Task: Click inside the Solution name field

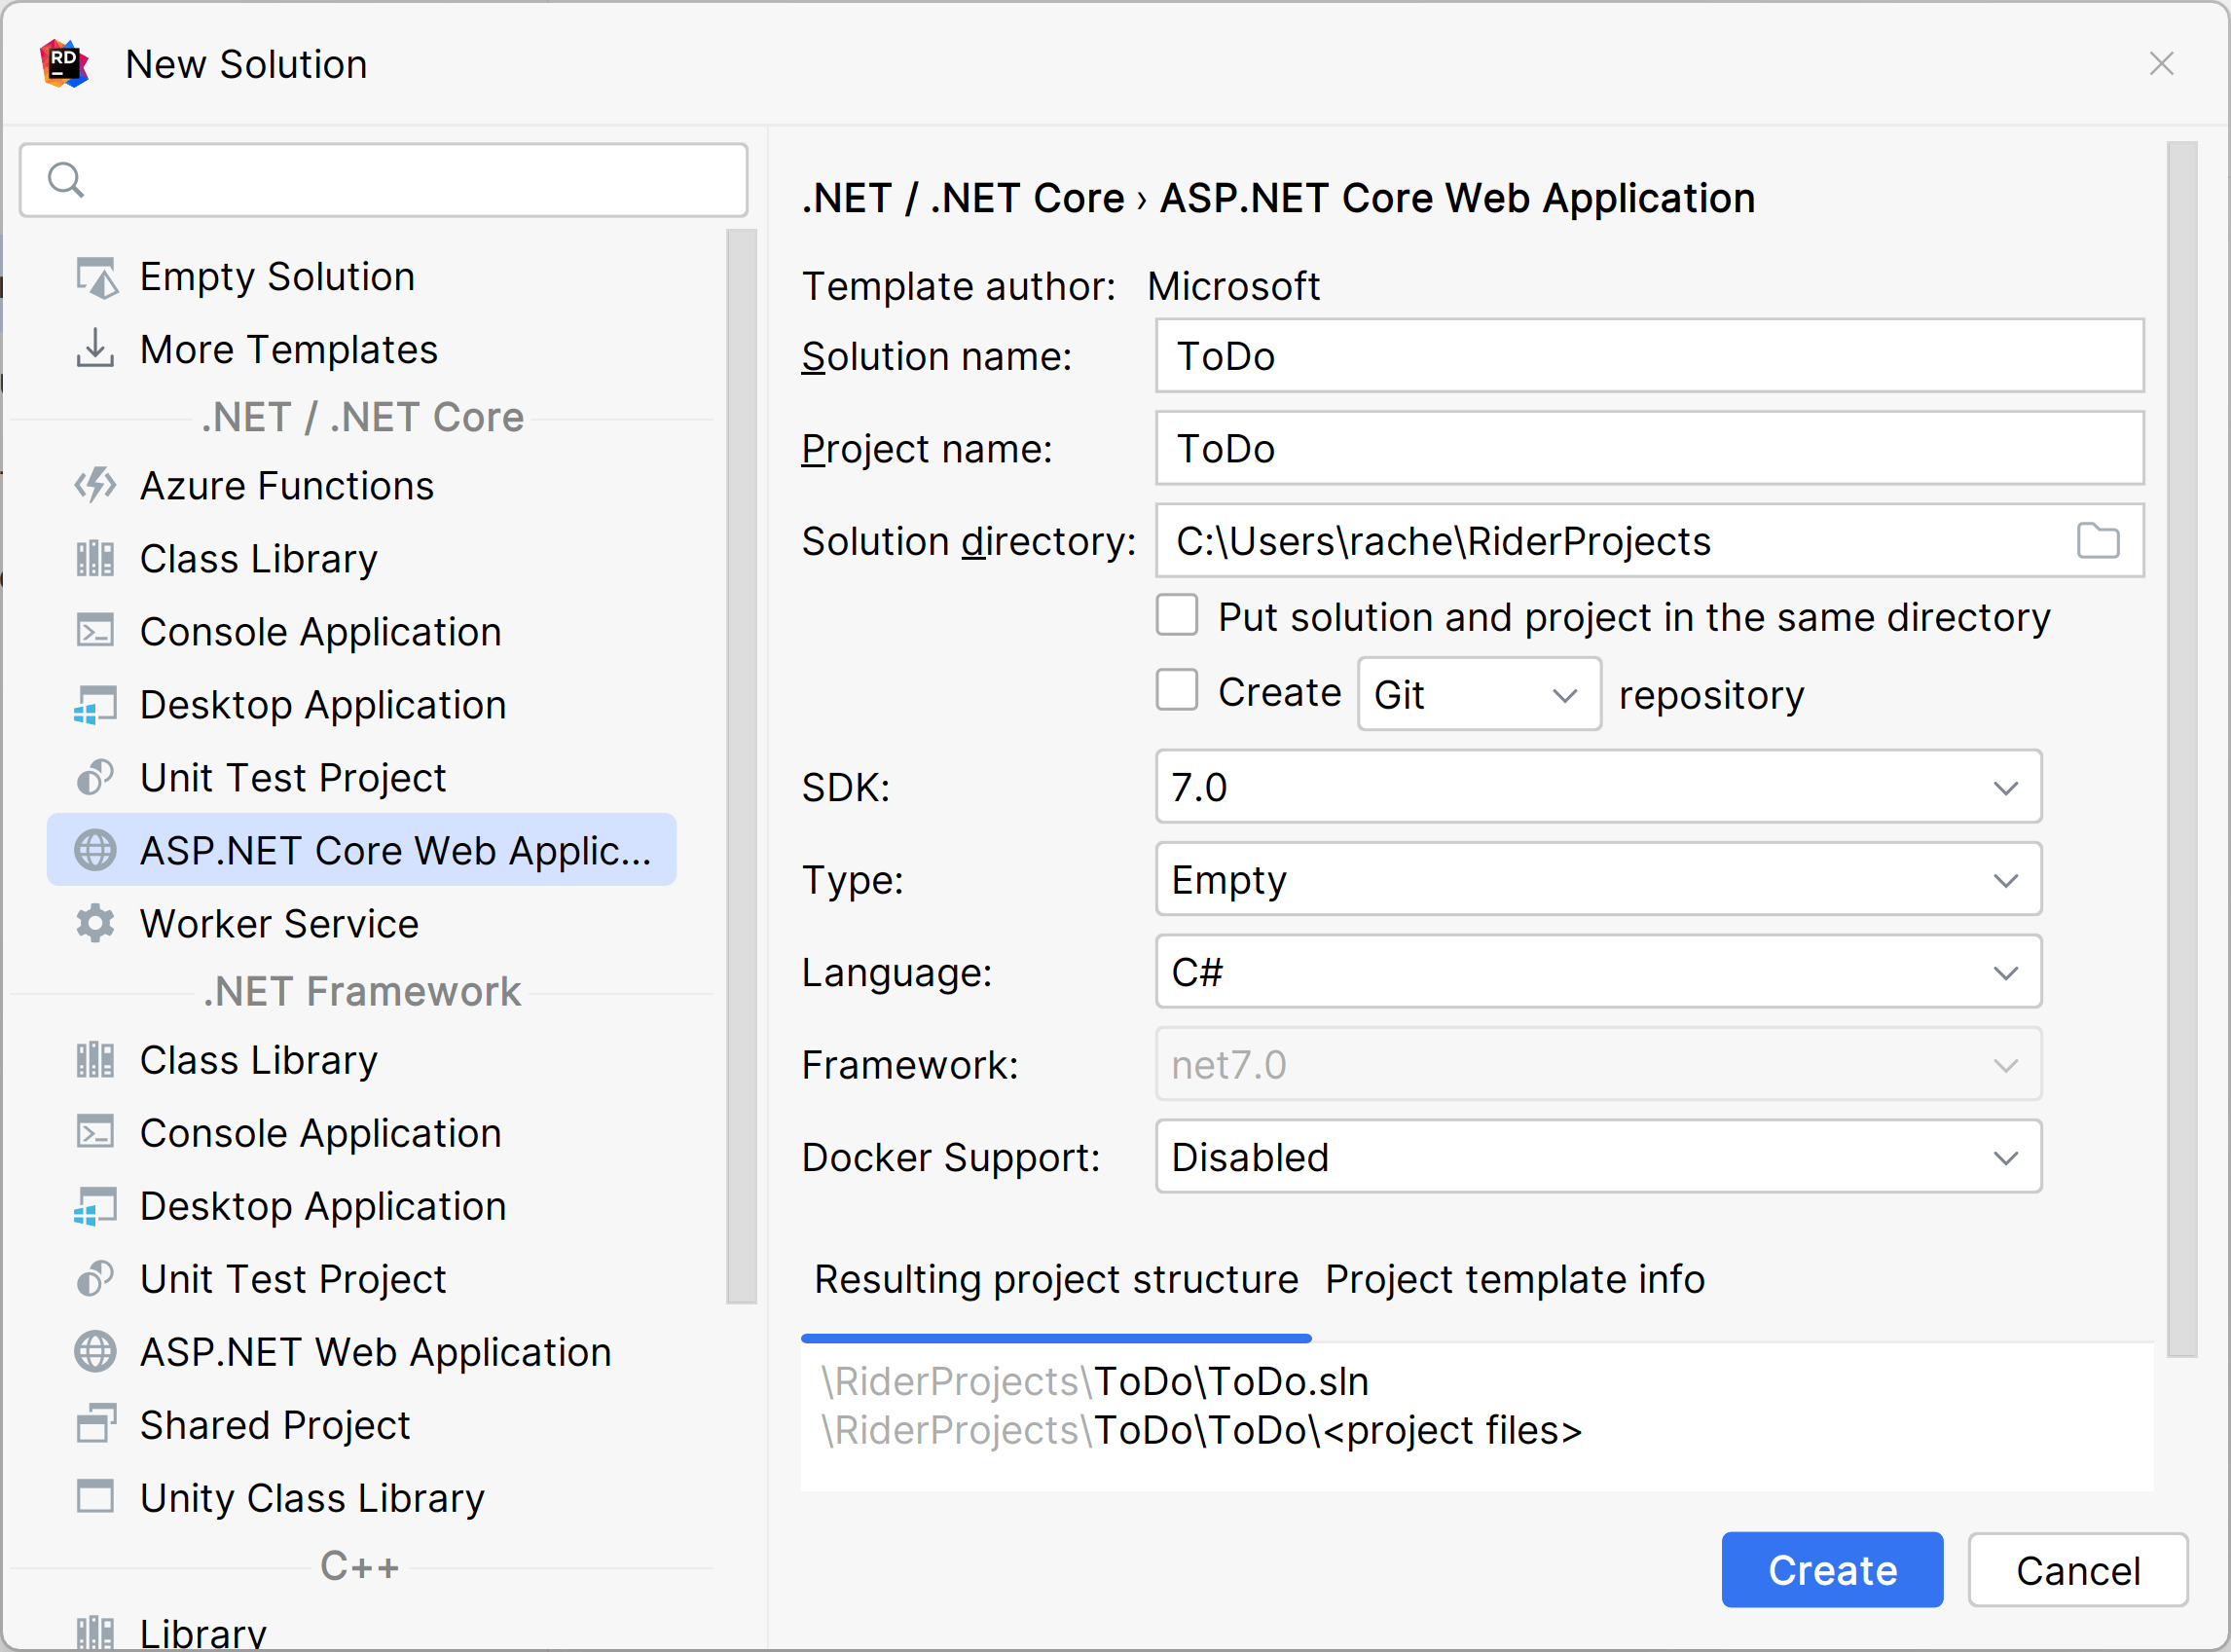Action: click(1648, 356)
